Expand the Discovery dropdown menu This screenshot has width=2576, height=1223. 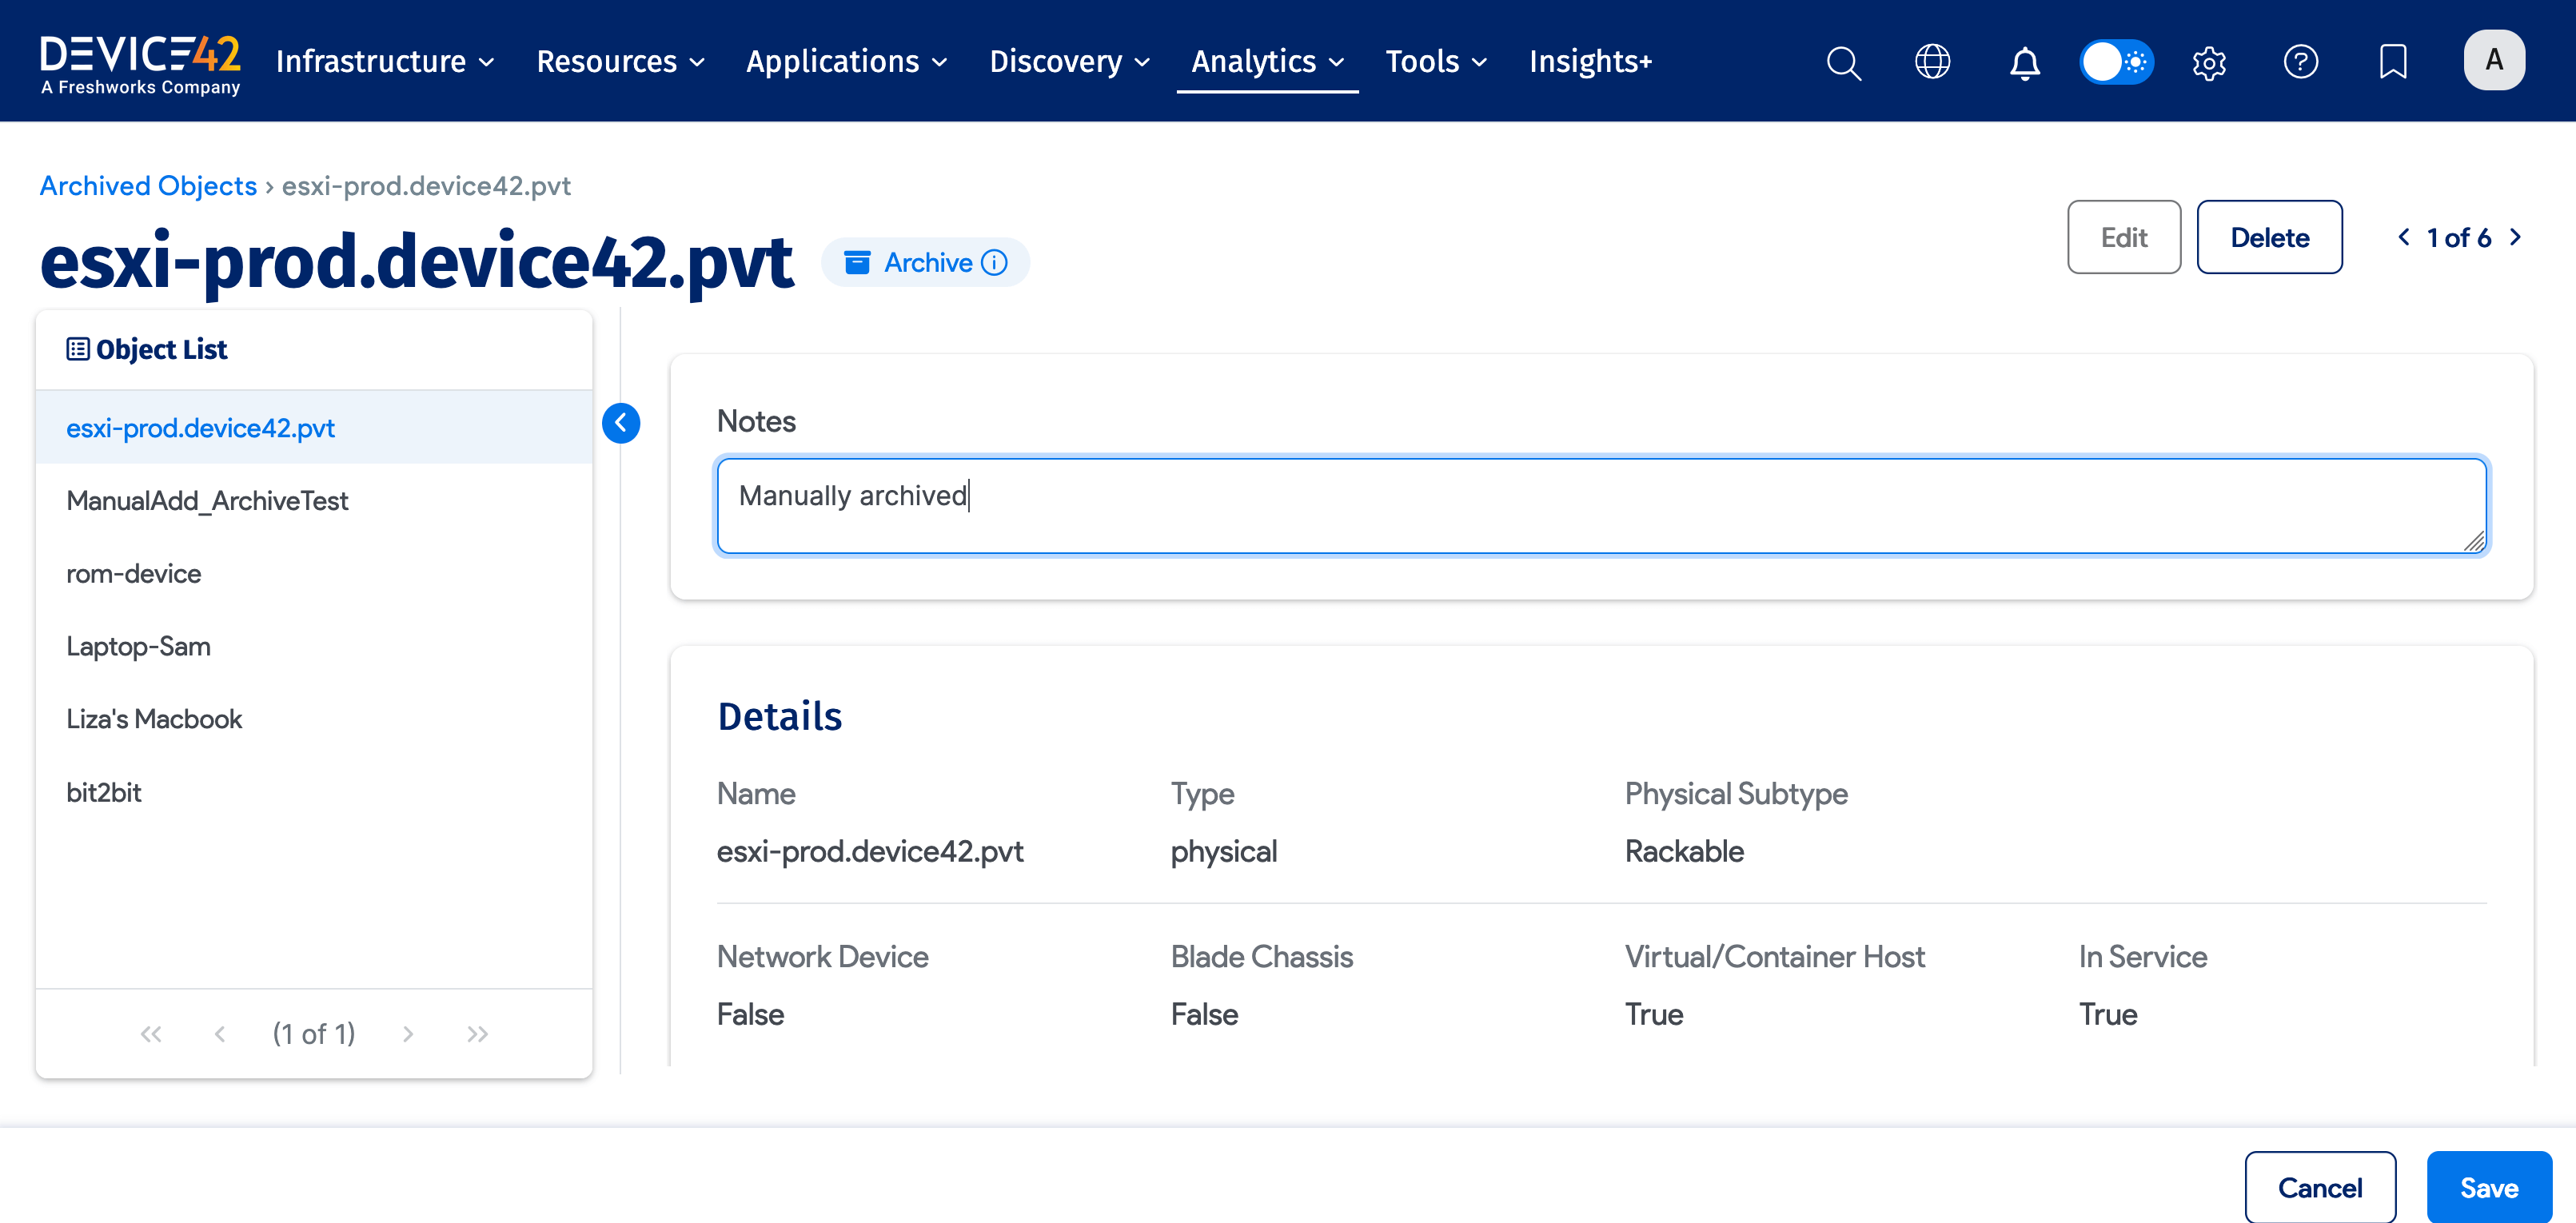tap(1069, 62)
